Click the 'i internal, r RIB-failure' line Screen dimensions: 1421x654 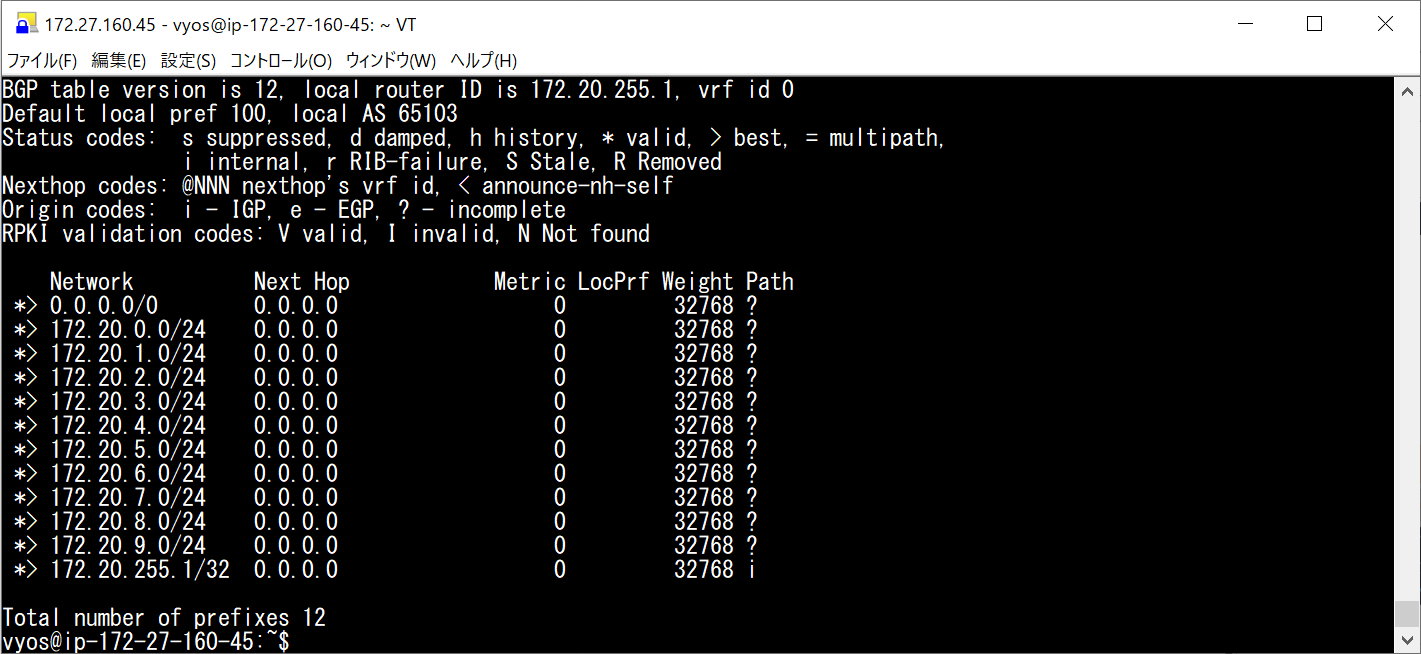[x=452, y=162]
